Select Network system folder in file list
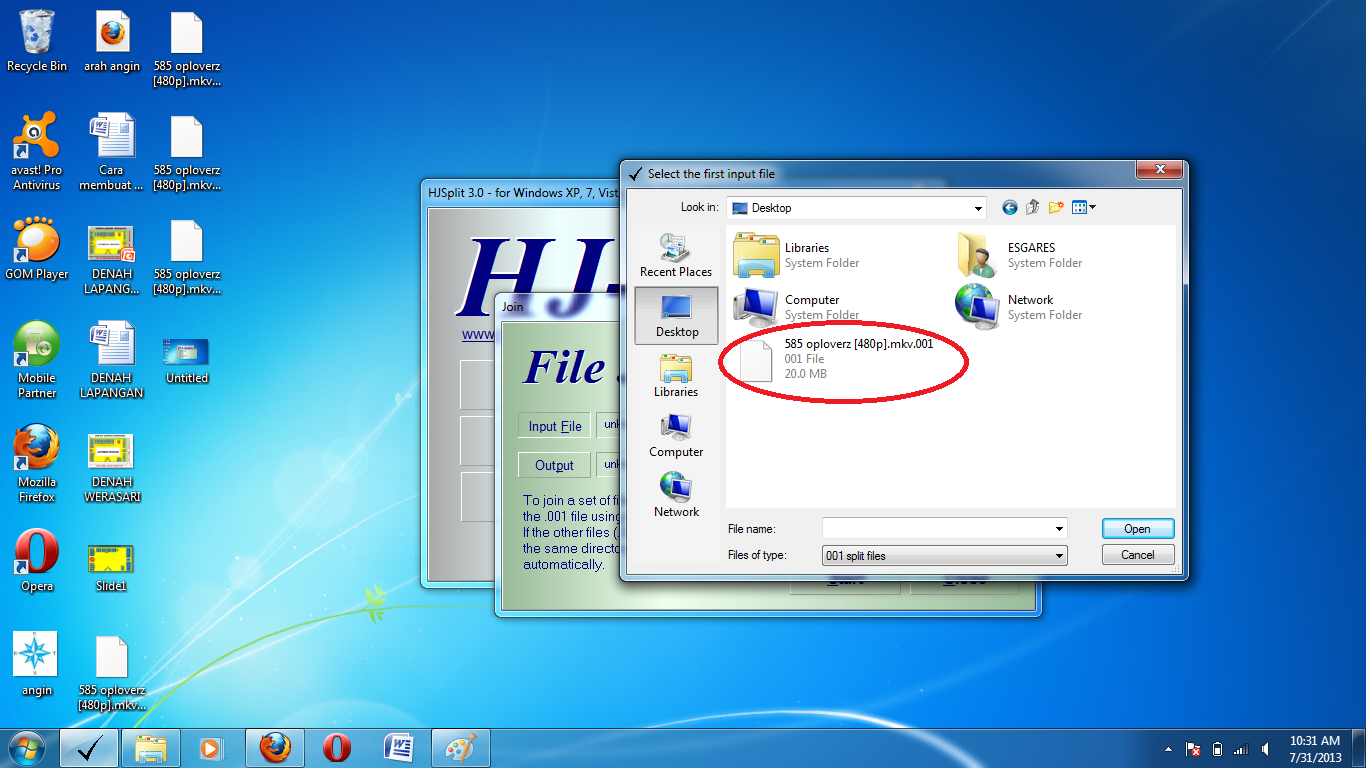 (1020, 307)
